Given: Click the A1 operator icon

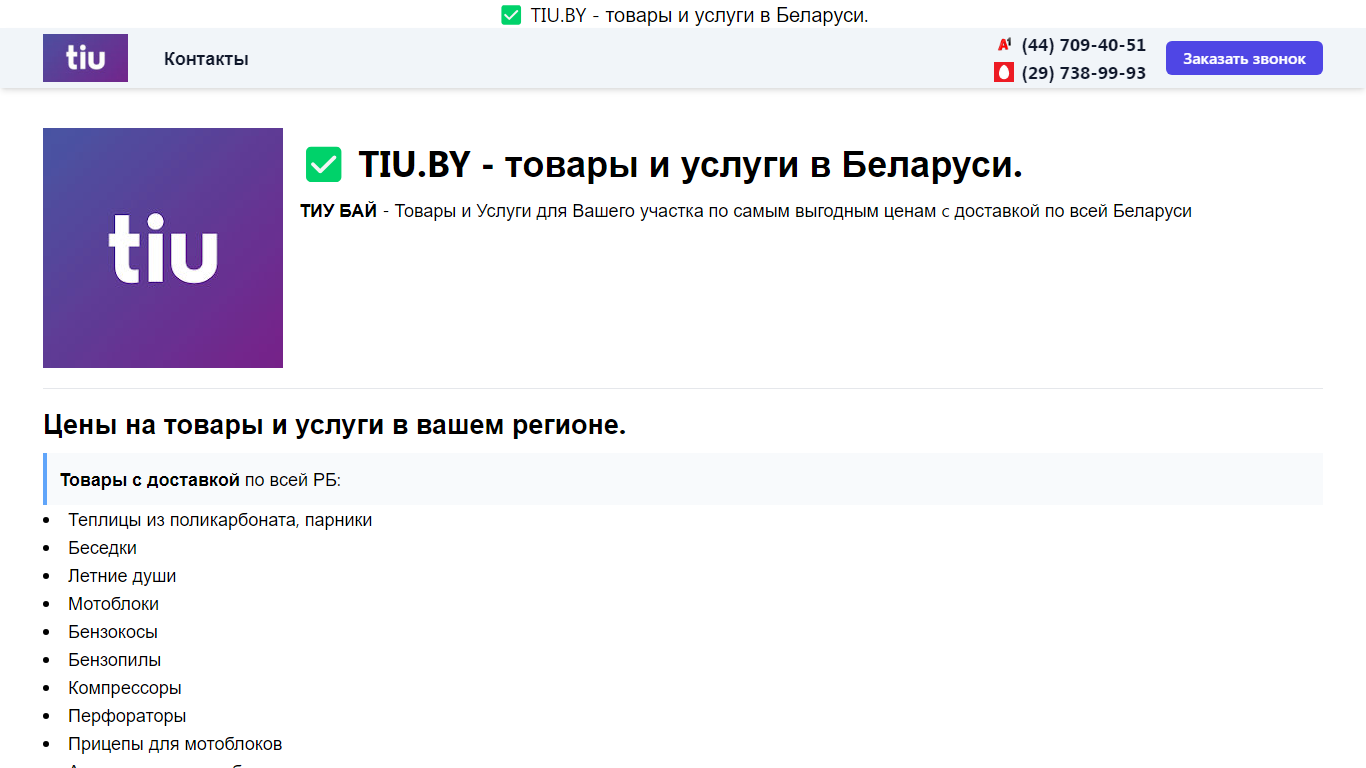Looking at the screenshot, I should click(1004, 45).
